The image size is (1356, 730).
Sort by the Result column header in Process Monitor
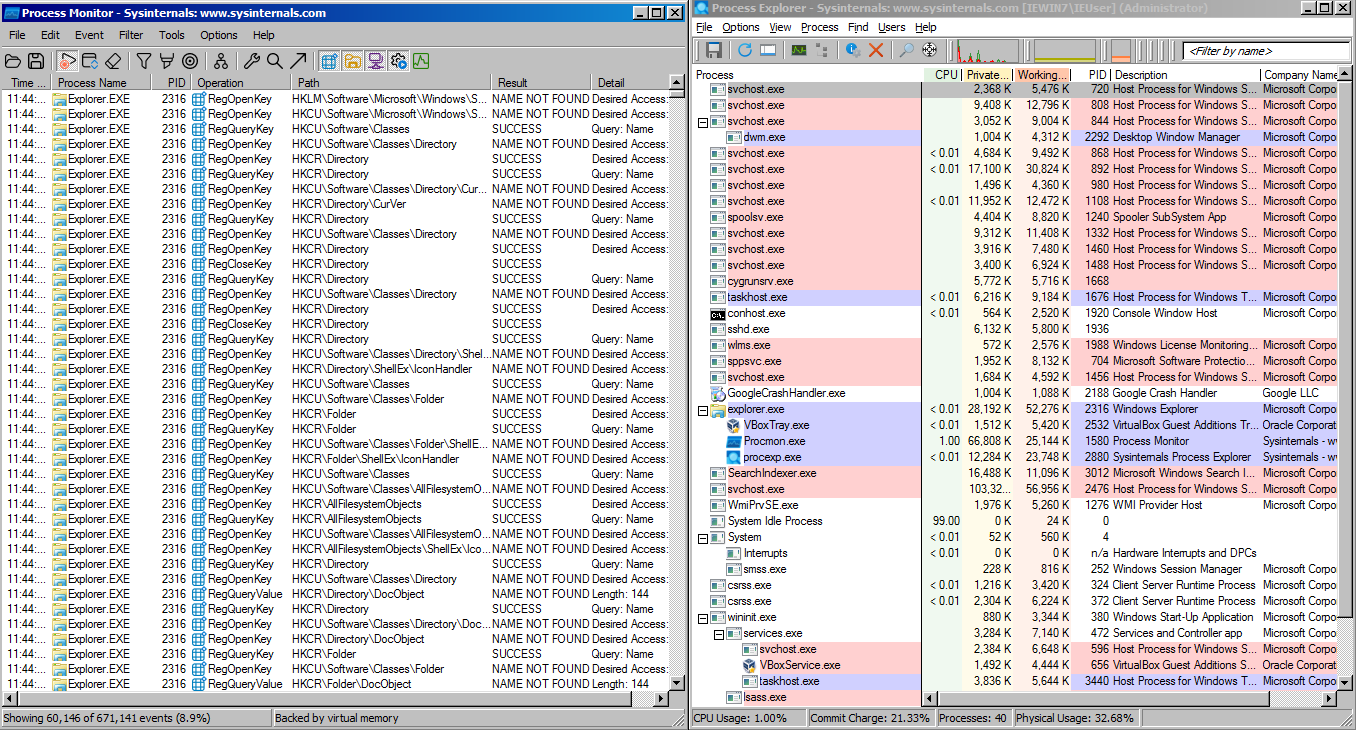pos(539,83)
